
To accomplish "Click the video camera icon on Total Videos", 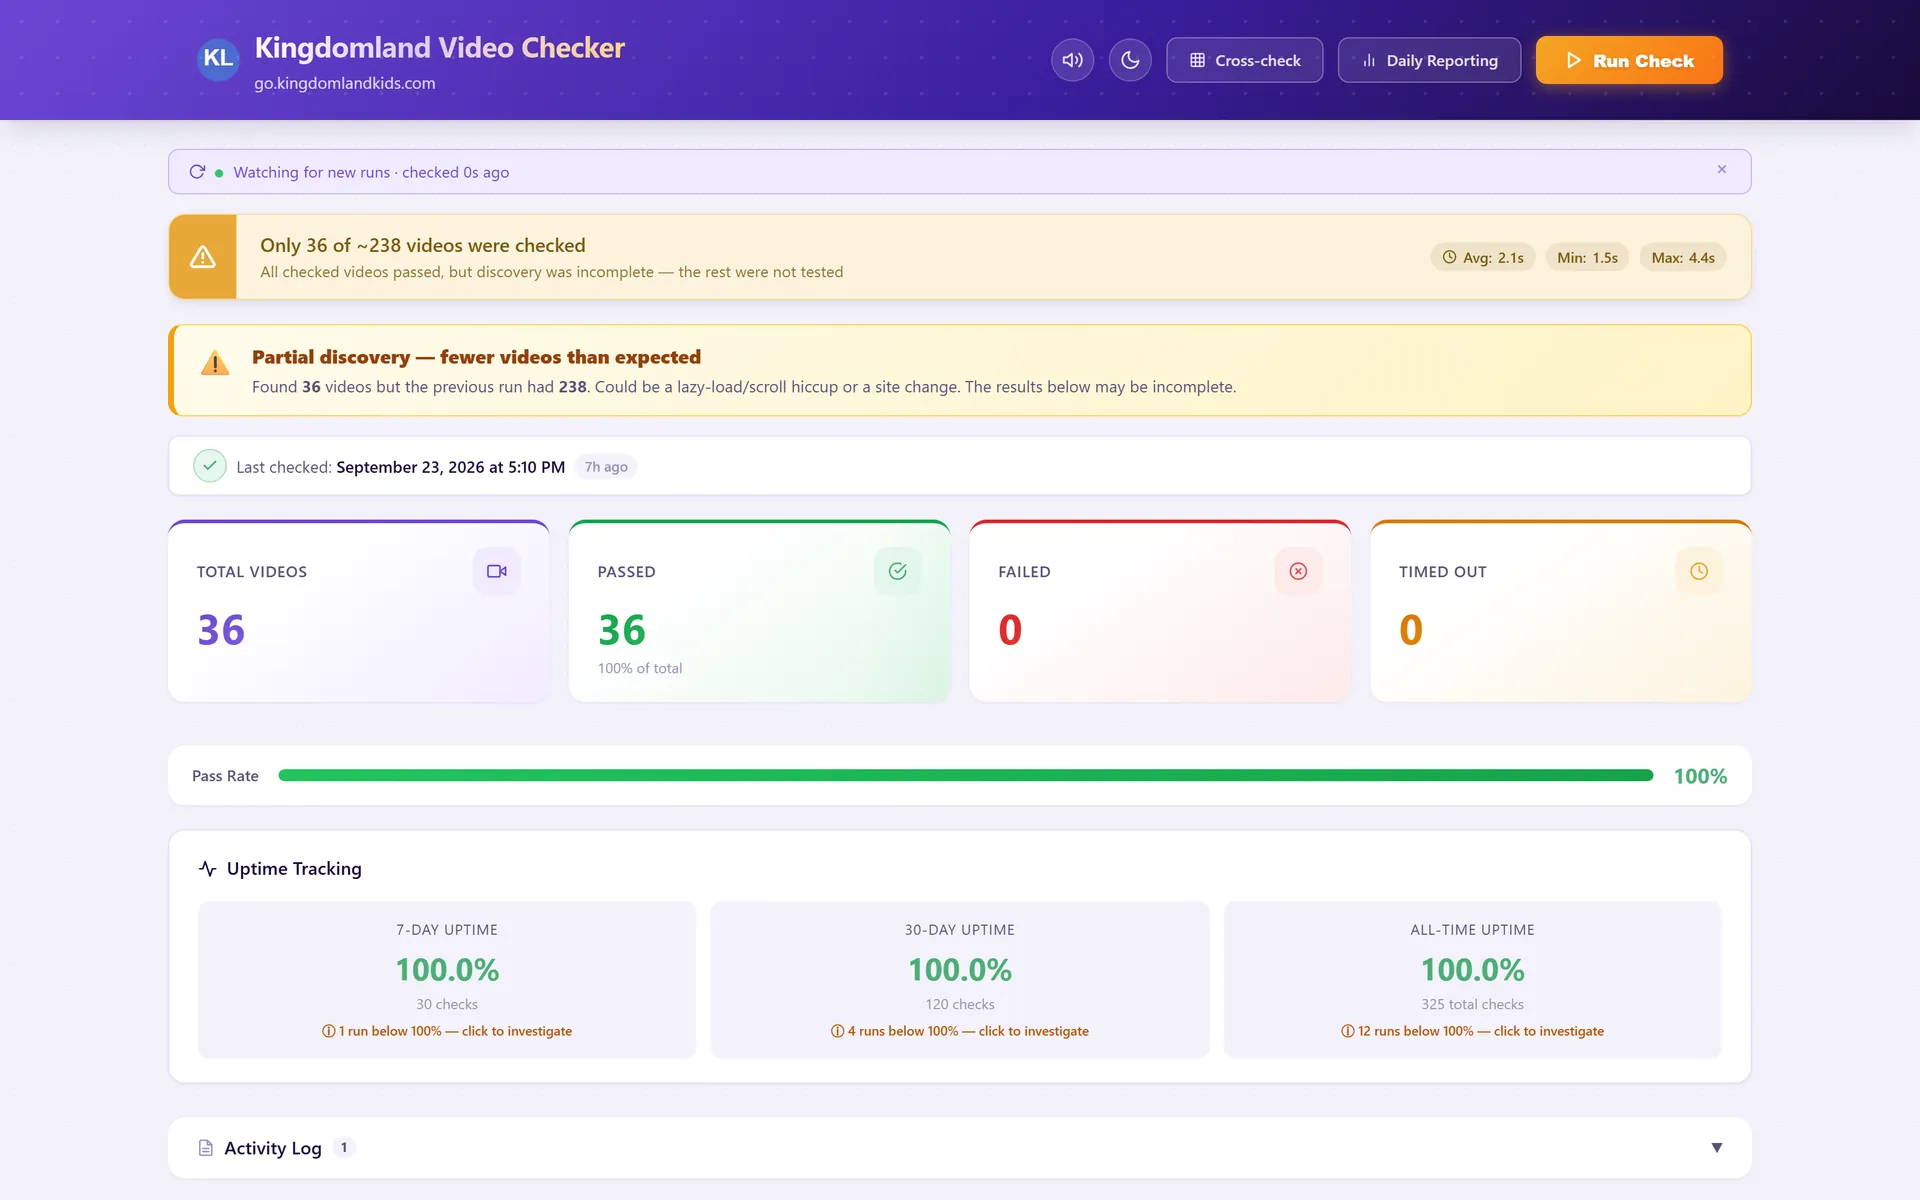I will click(x=497, y=571).
